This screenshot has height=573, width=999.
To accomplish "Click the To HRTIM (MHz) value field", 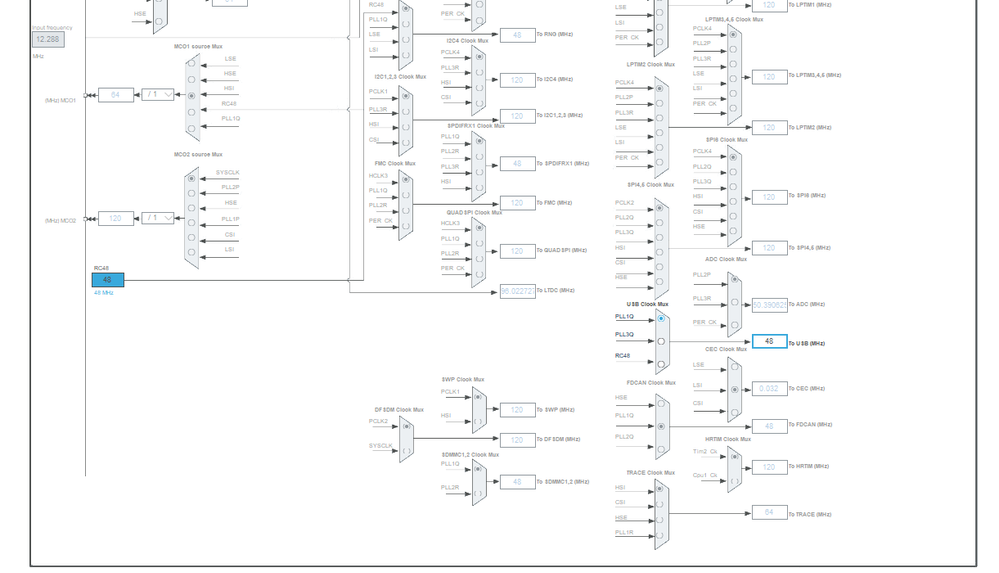I will click(770, 467).
